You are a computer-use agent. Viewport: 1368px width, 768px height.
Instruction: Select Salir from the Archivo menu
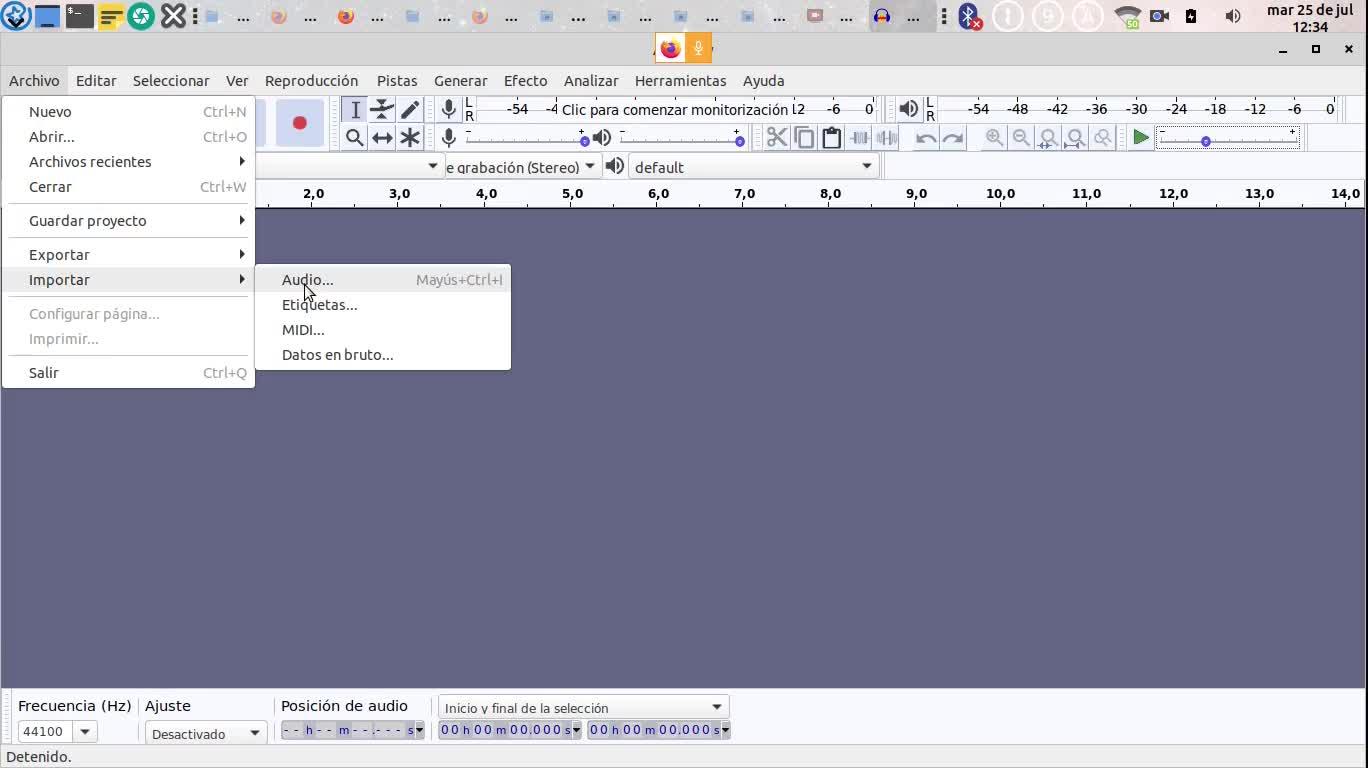pos(128,373)
